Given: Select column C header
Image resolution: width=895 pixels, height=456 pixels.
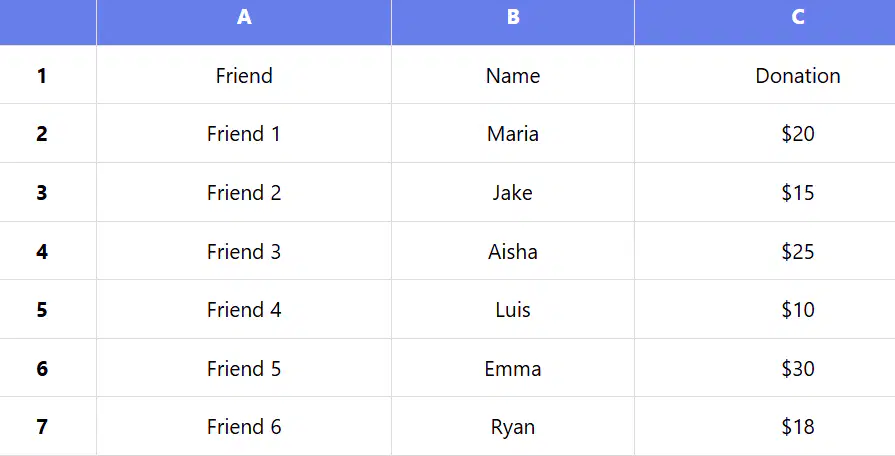Looking at the screenshot, I should pos(765,22).
